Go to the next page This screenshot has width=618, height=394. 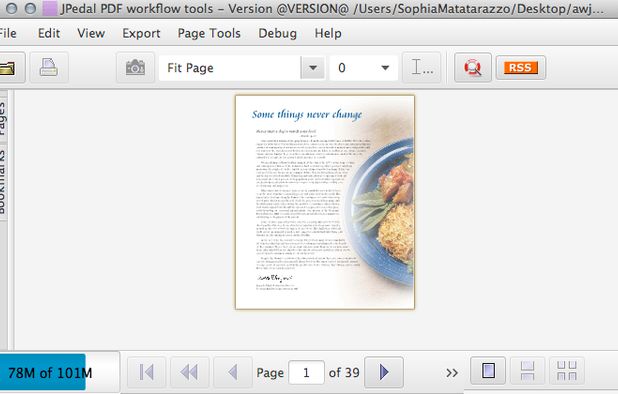tap(384, 372)
